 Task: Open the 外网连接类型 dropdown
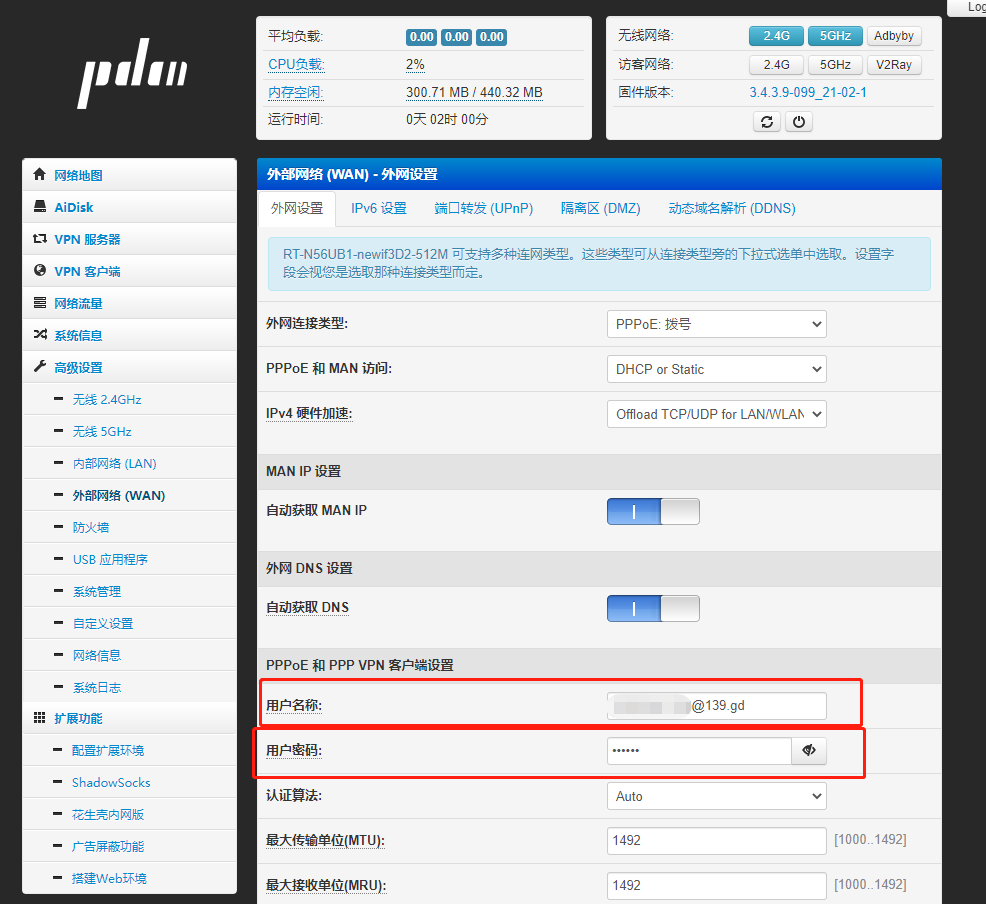[716, 324]
